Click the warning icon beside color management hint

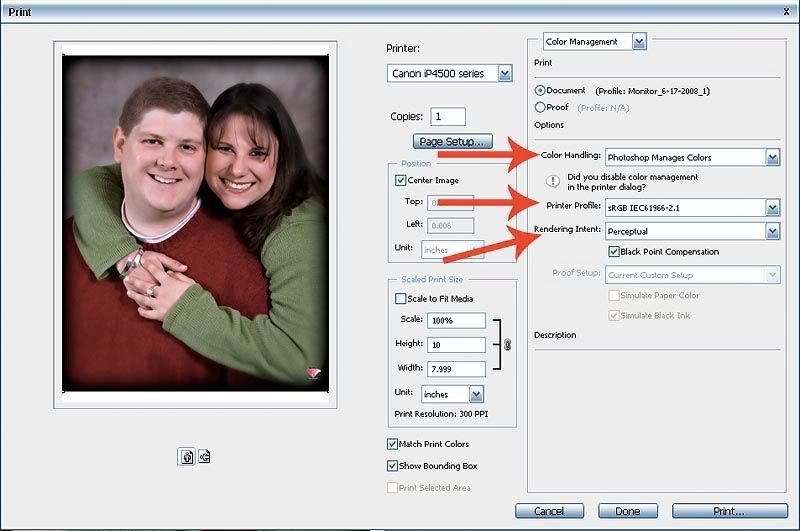tap(551, 181)
